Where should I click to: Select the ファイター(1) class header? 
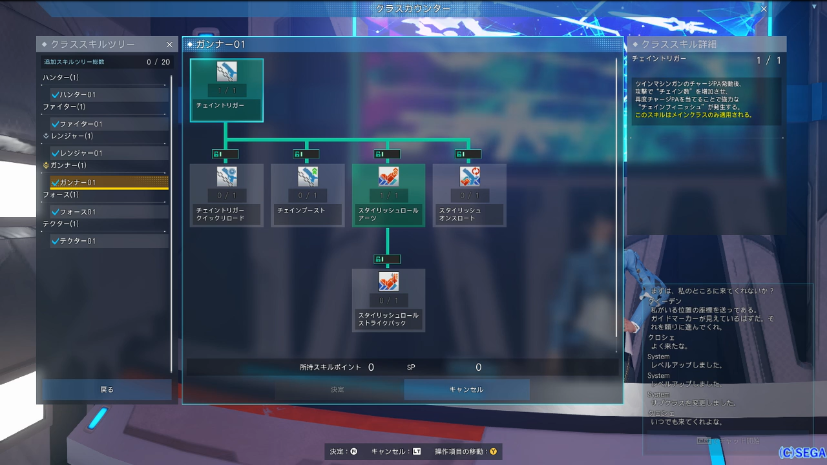point(64,106)
